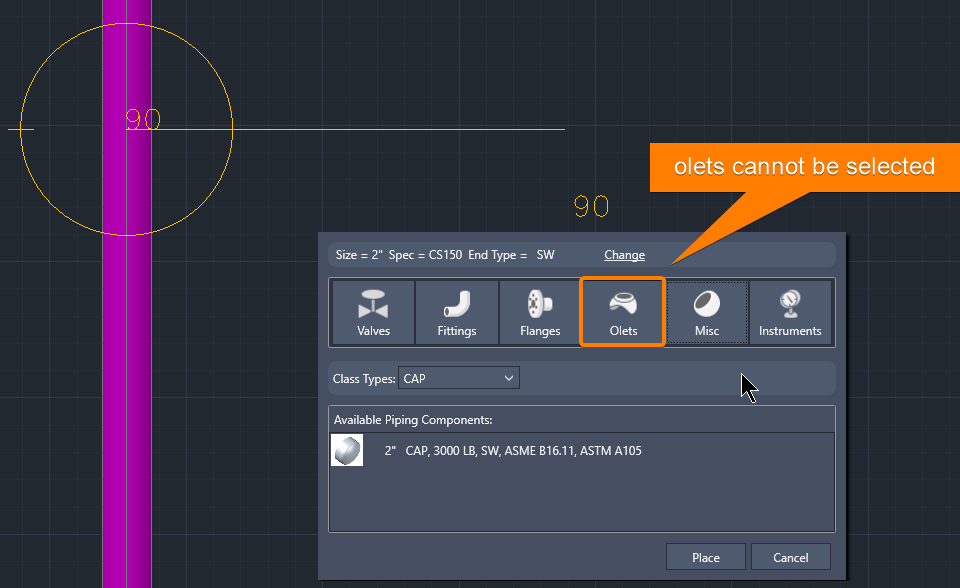Select the Fittings category icon
This screenshot has height=588, width=960.
coord(456,312)
